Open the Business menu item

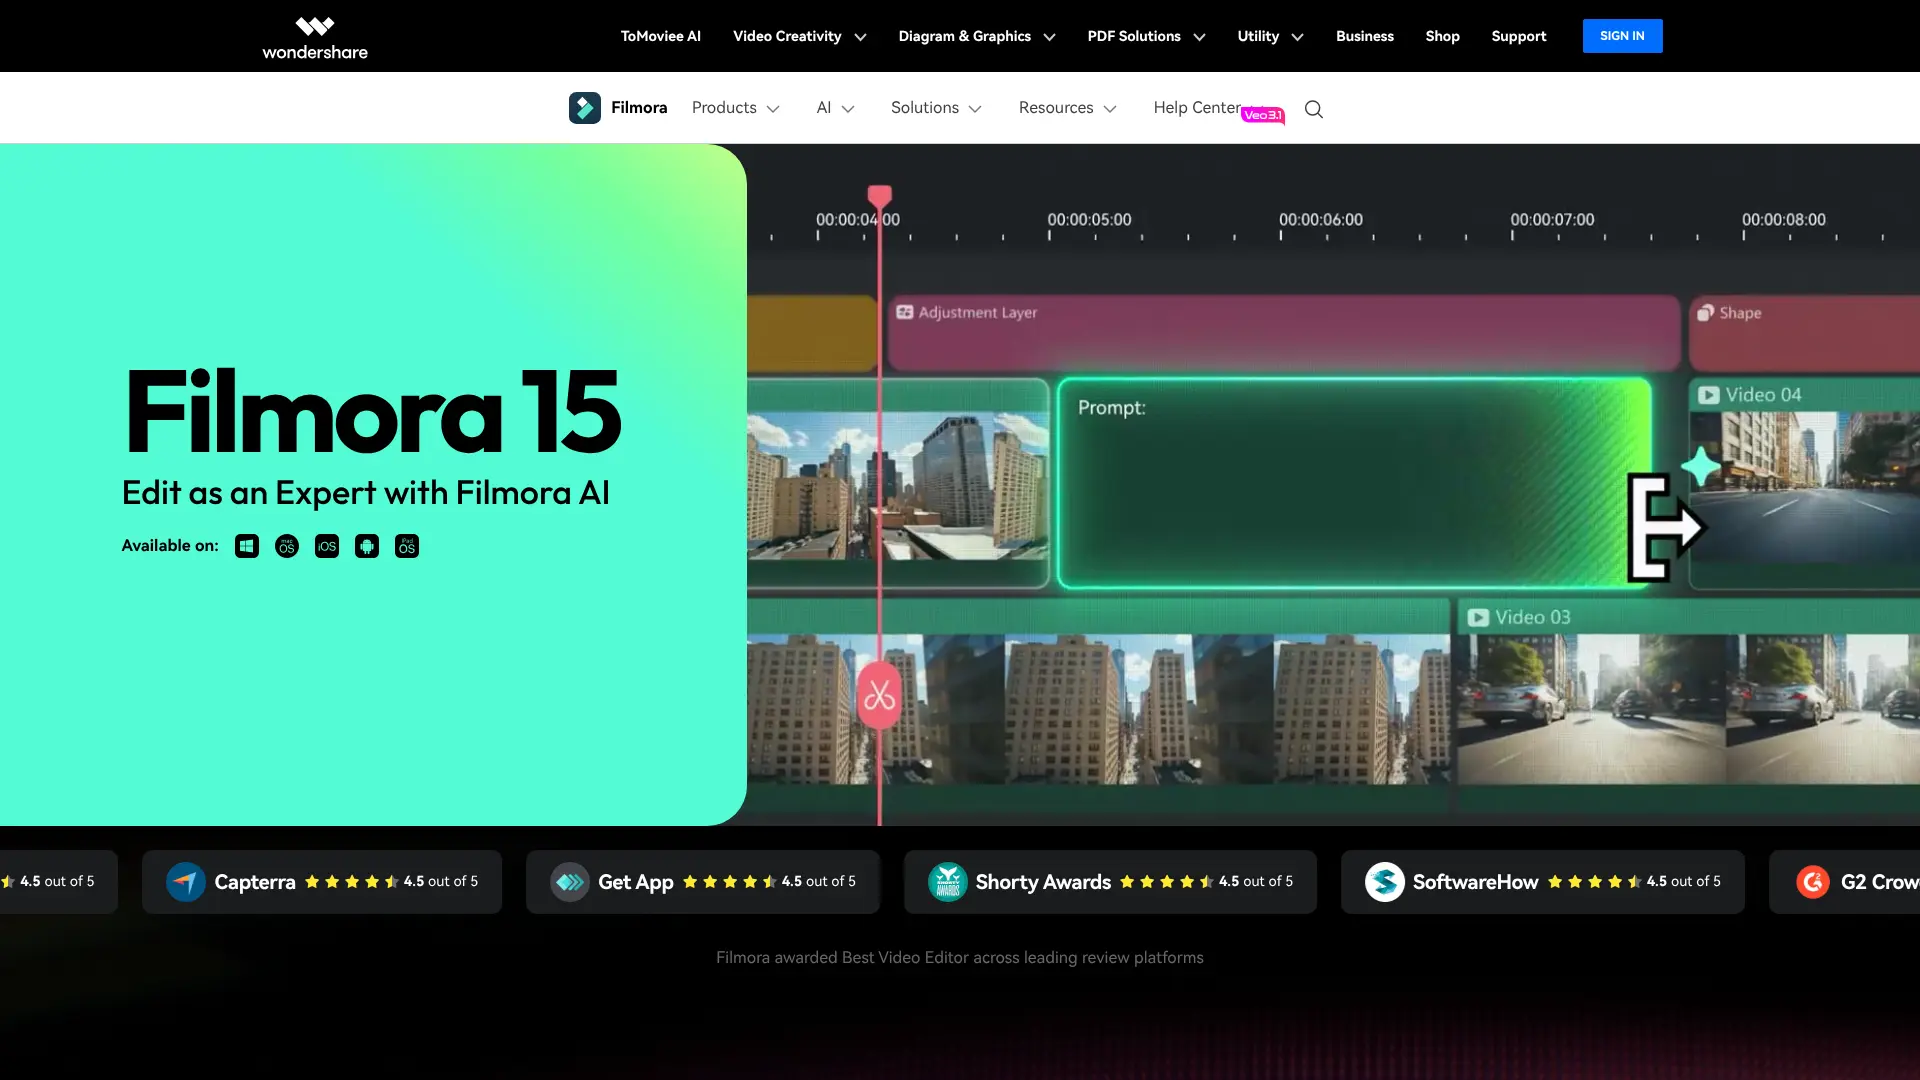pos(1364,36)
